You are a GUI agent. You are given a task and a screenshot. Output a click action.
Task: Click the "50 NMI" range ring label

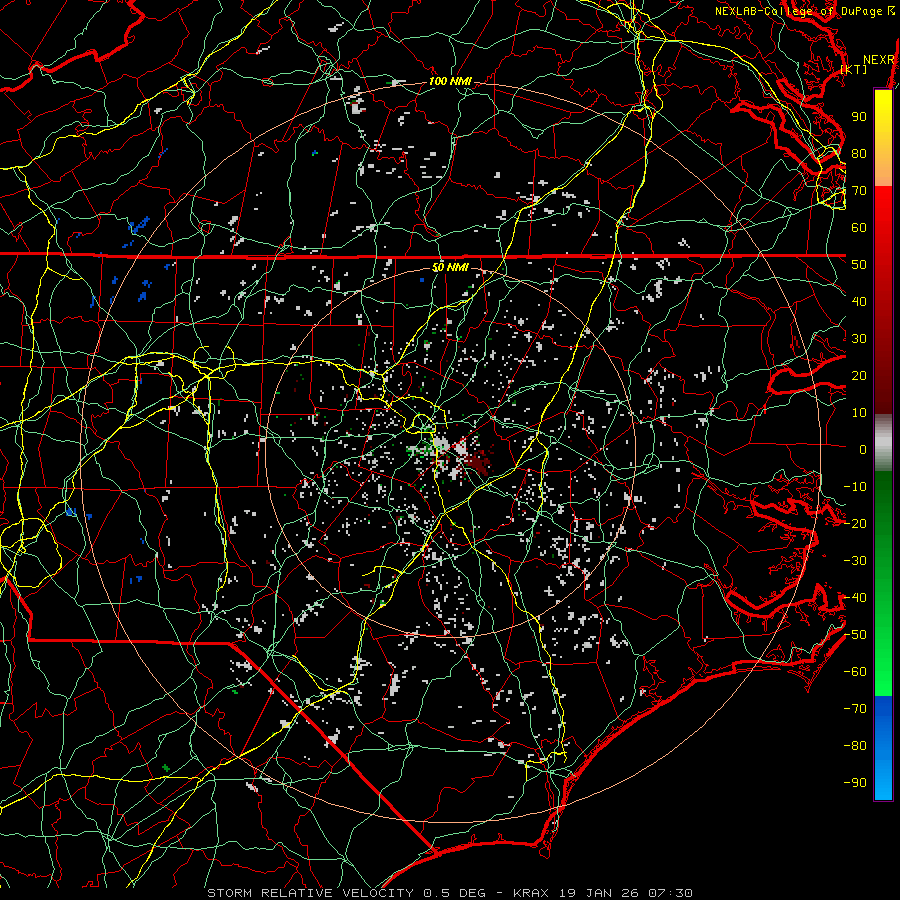pos(450,267)
